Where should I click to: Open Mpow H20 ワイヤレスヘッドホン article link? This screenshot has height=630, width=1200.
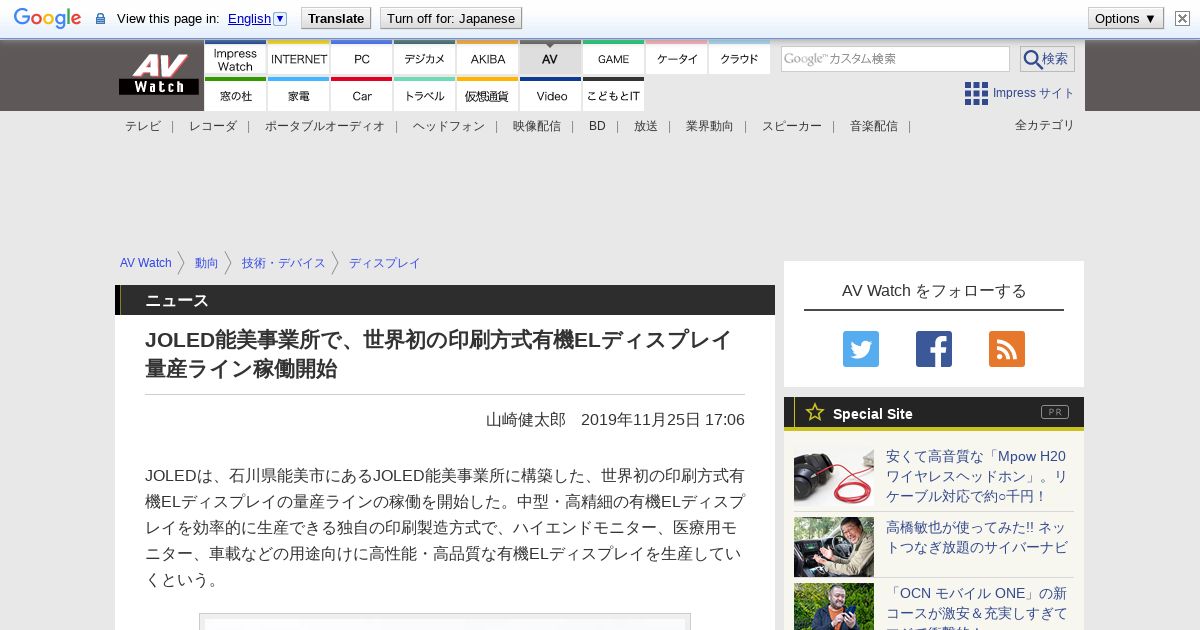976,476
